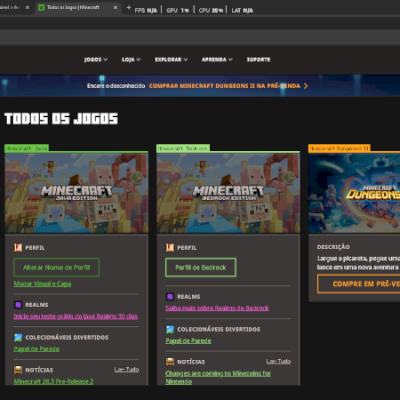Click Notícias icon in Bedrock card
400x400 pixels.
[170, 362]
